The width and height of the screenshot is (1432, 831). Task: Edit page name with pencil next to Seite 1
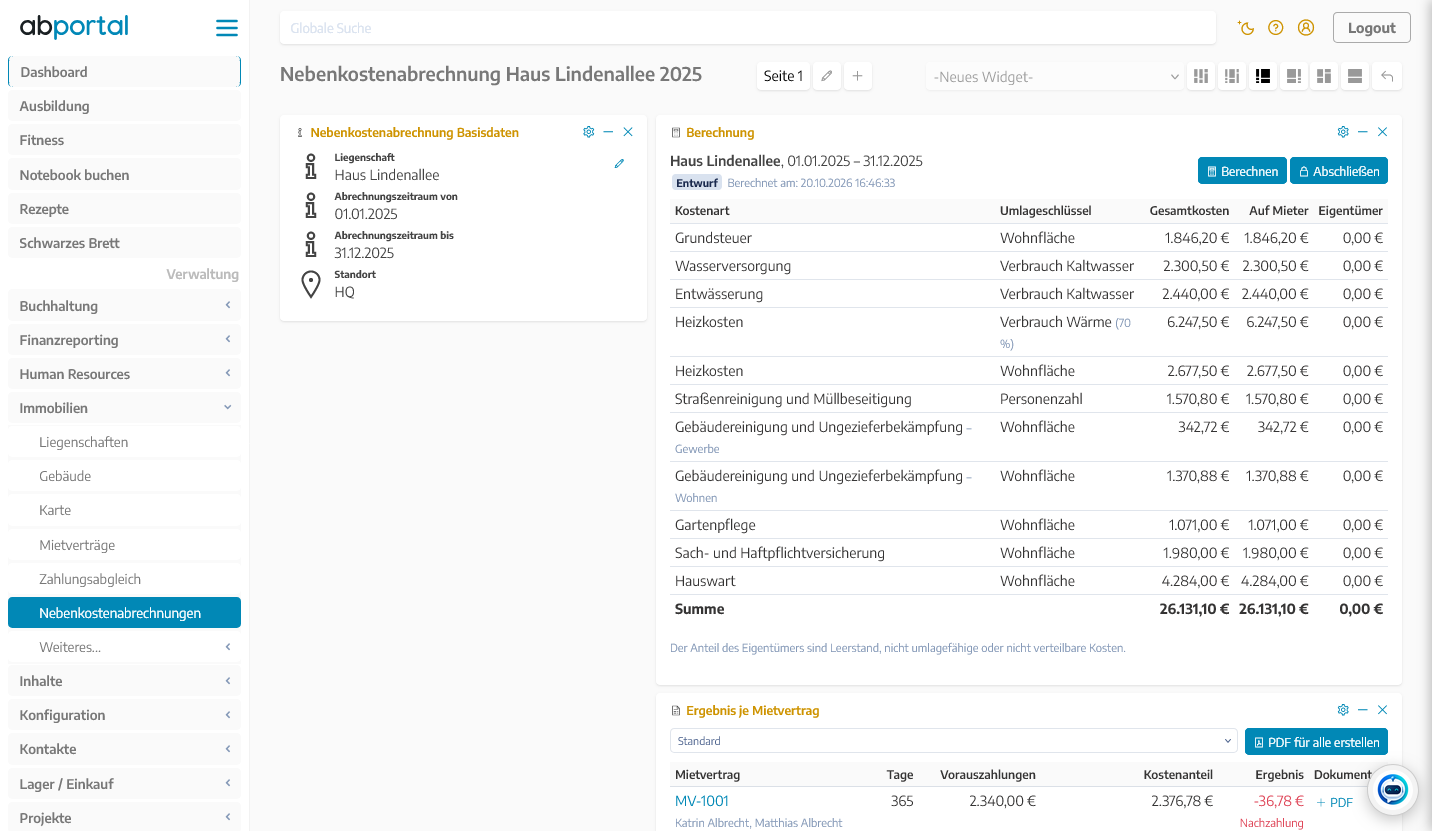tap(826, 76)
